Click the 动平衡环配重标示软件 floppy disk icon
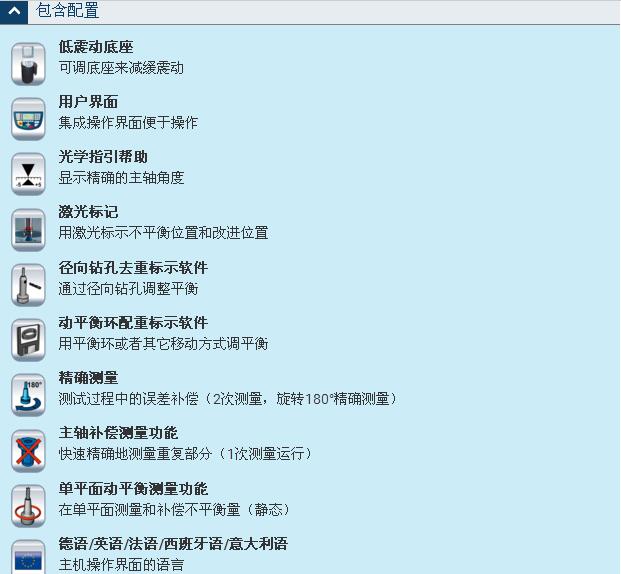Screen dimensions: 621x574 [x=28, y=340]
